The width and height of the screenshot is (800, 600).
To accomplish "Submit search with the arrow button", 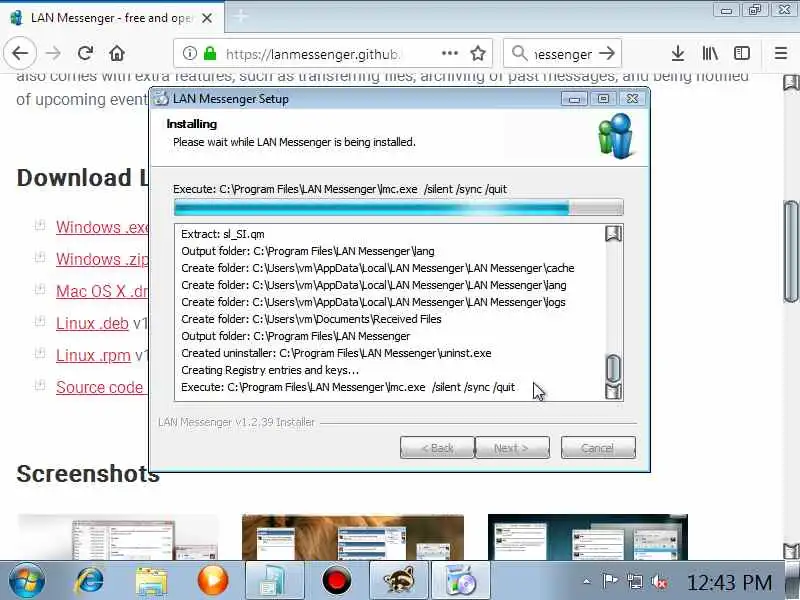I will coord(607,53).
